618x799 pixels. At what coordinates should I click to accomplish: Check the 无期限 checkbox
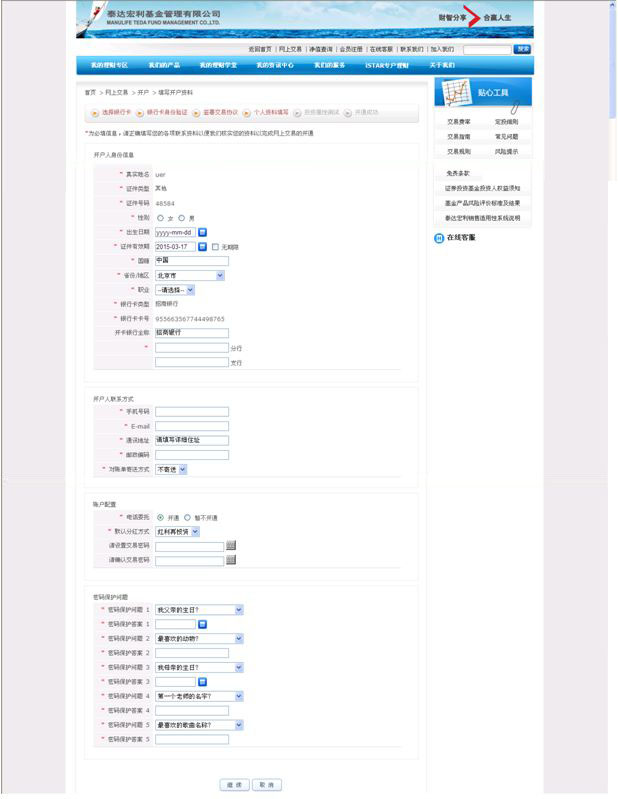(x=215, y=247)
